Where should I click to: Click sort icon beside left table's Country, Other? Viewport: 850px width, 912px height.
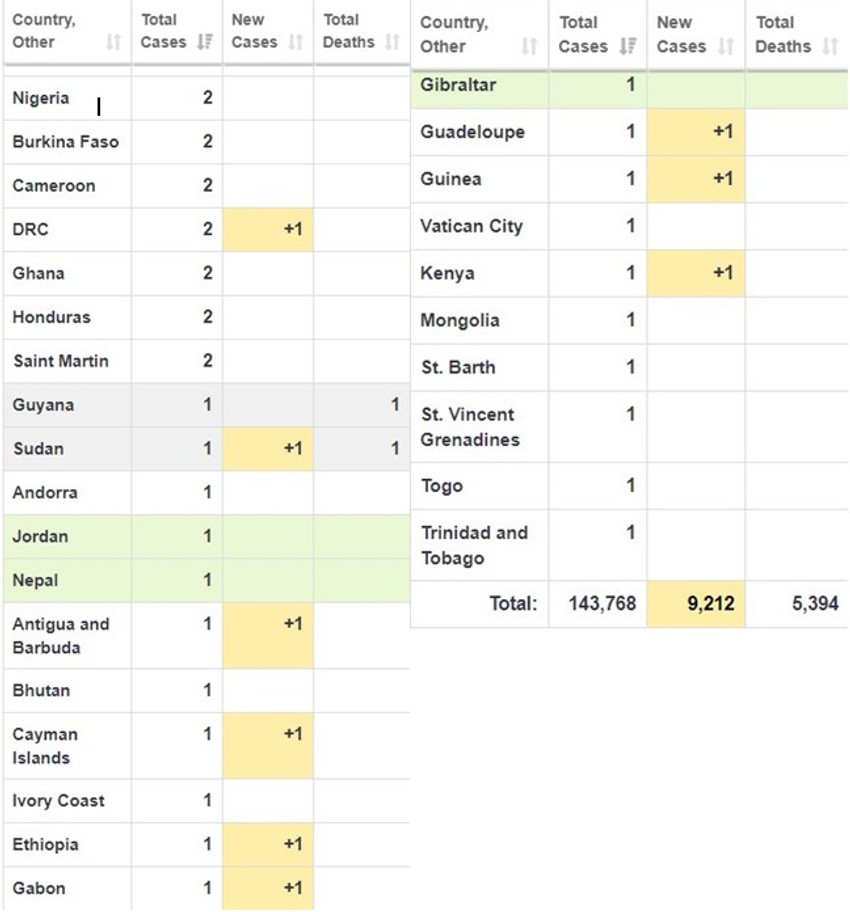point(113,42)
